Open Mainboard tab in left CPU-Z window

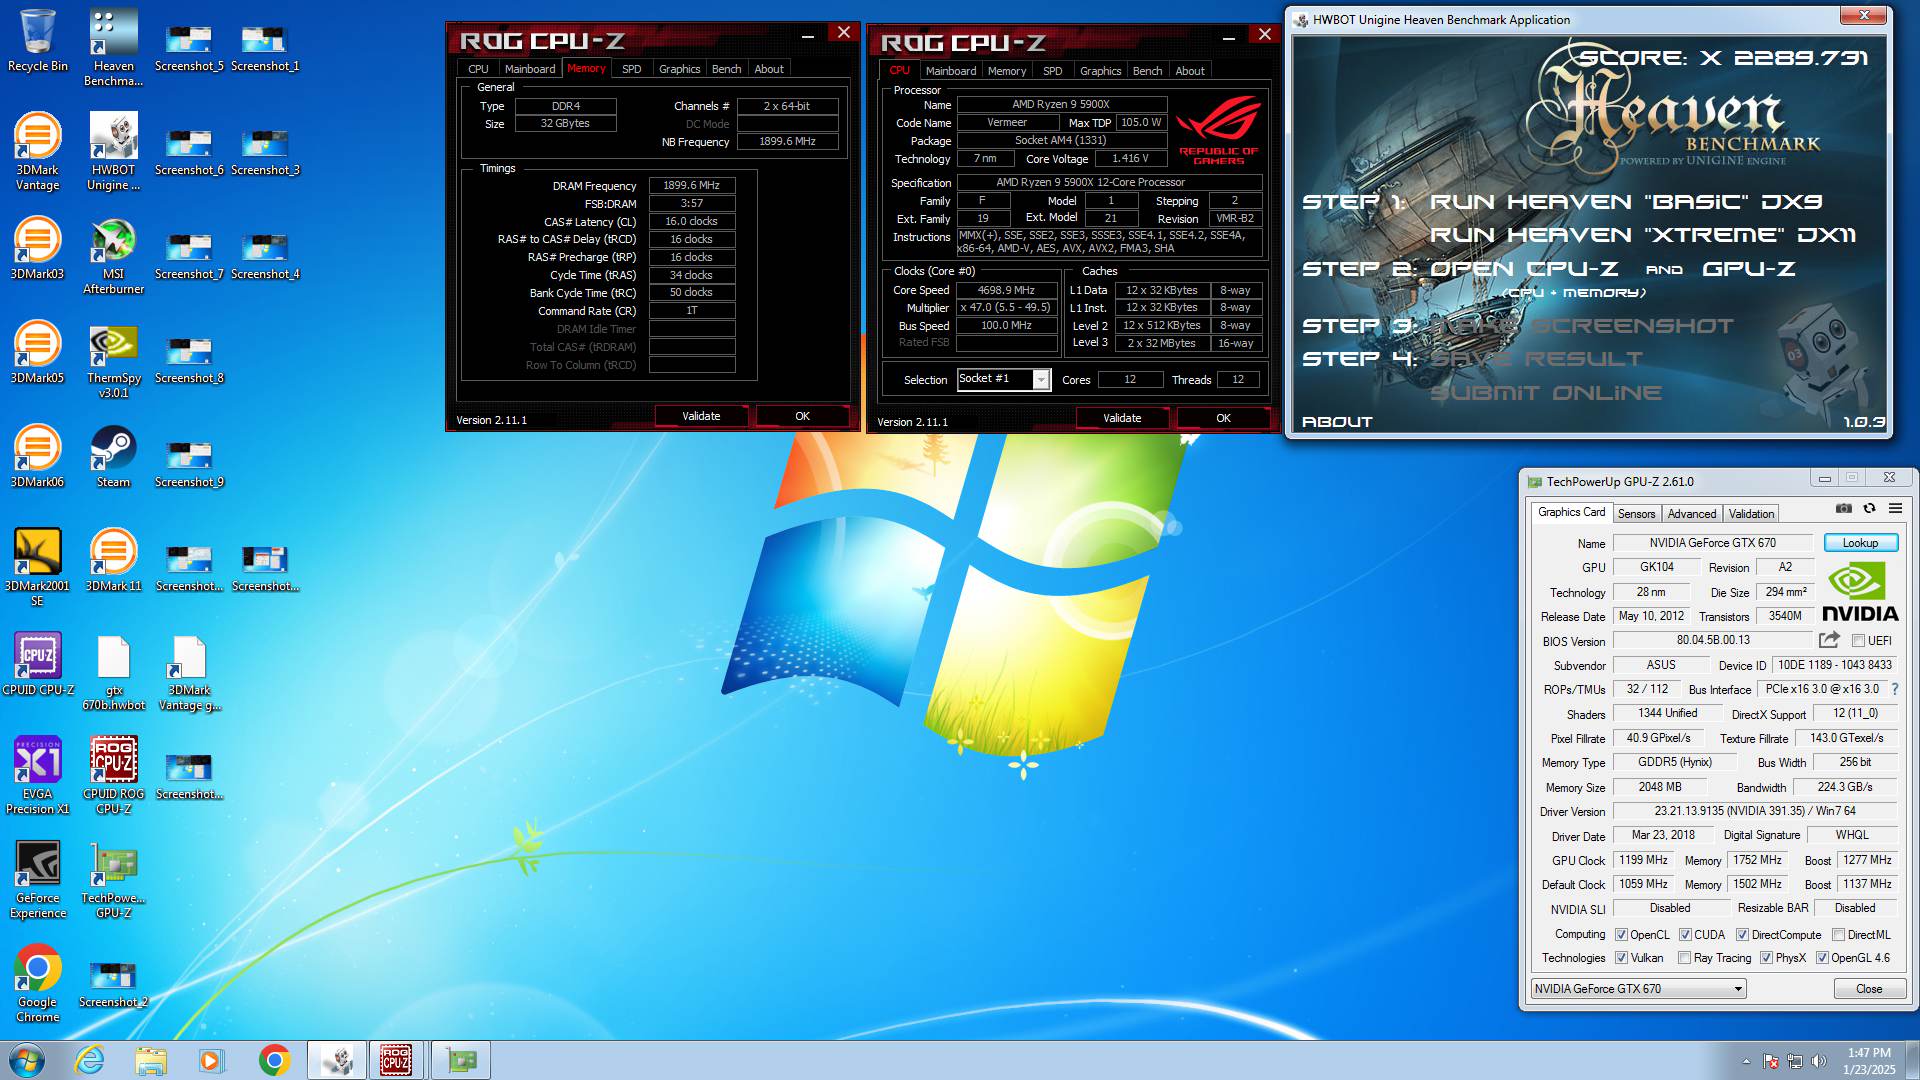530,69
